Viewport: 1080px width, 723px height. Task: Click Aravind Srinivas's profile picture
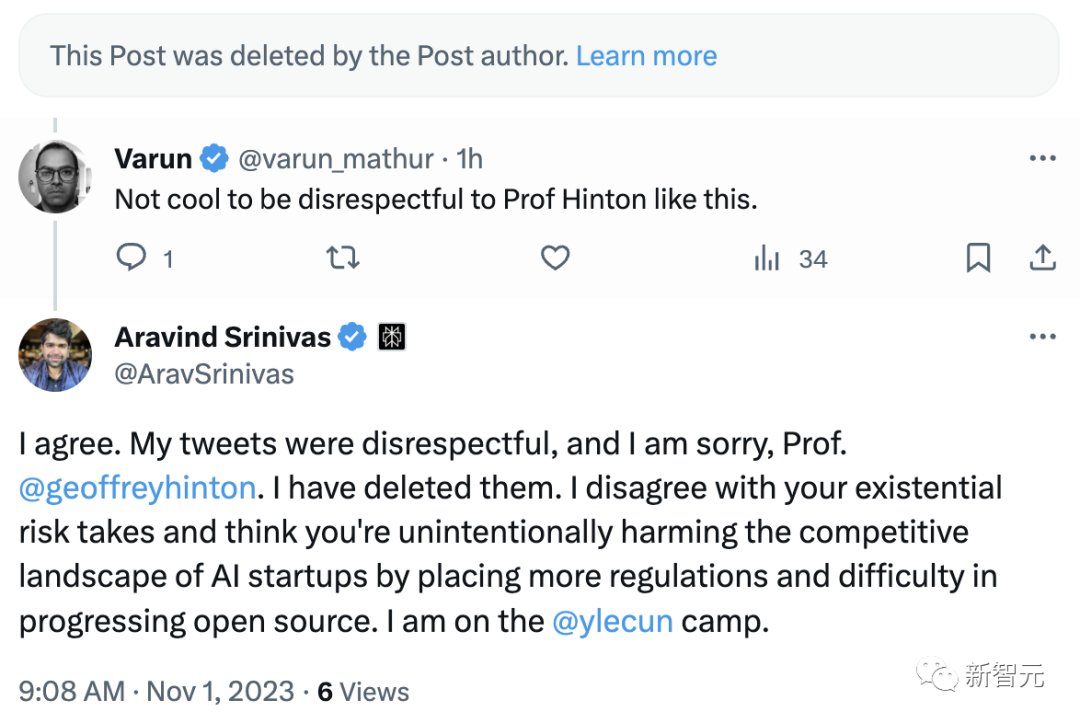pyautogui.click(x=55, y=355)
